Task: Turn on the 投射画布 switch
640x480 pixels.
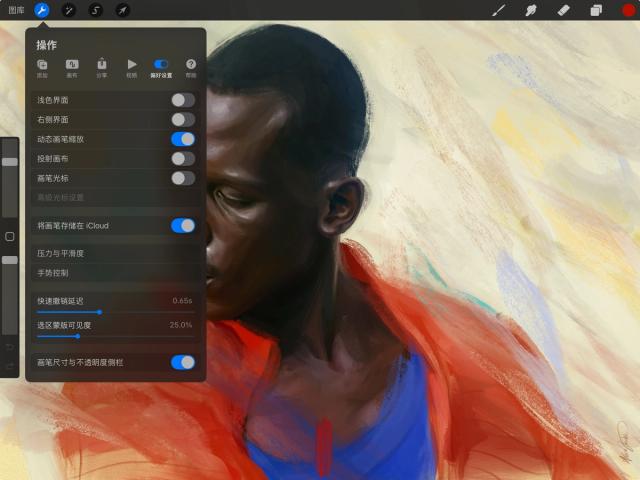Action: 183,159
